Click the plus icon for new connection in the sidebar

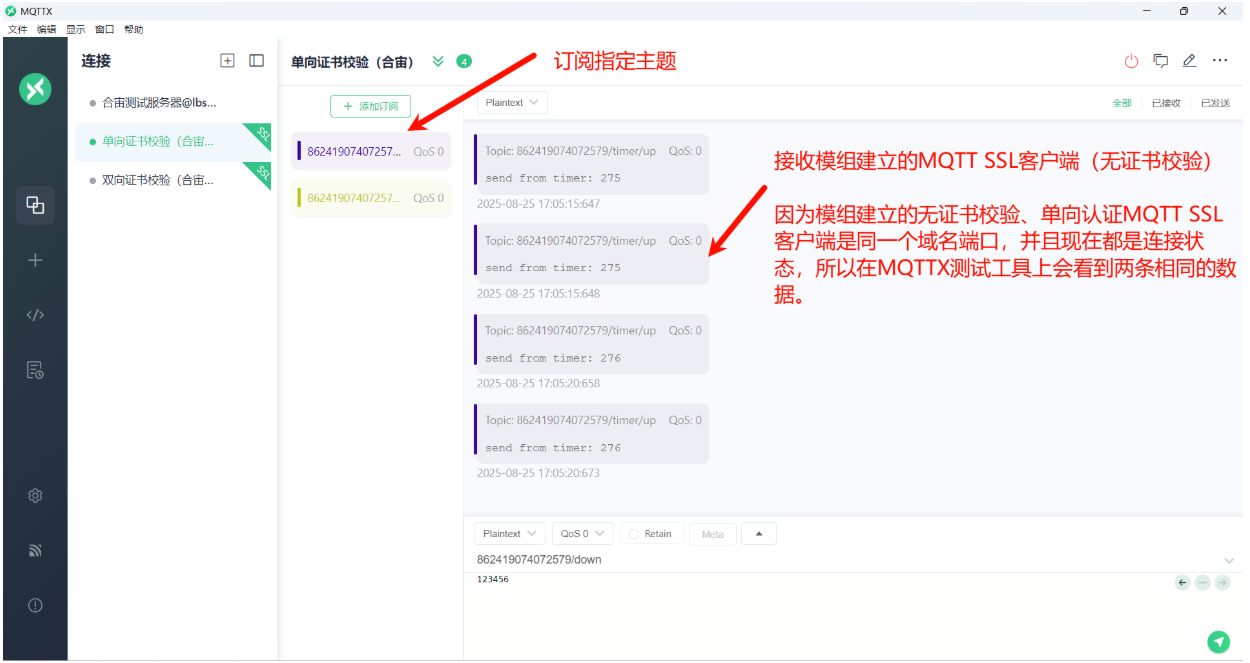pos(35,260)
